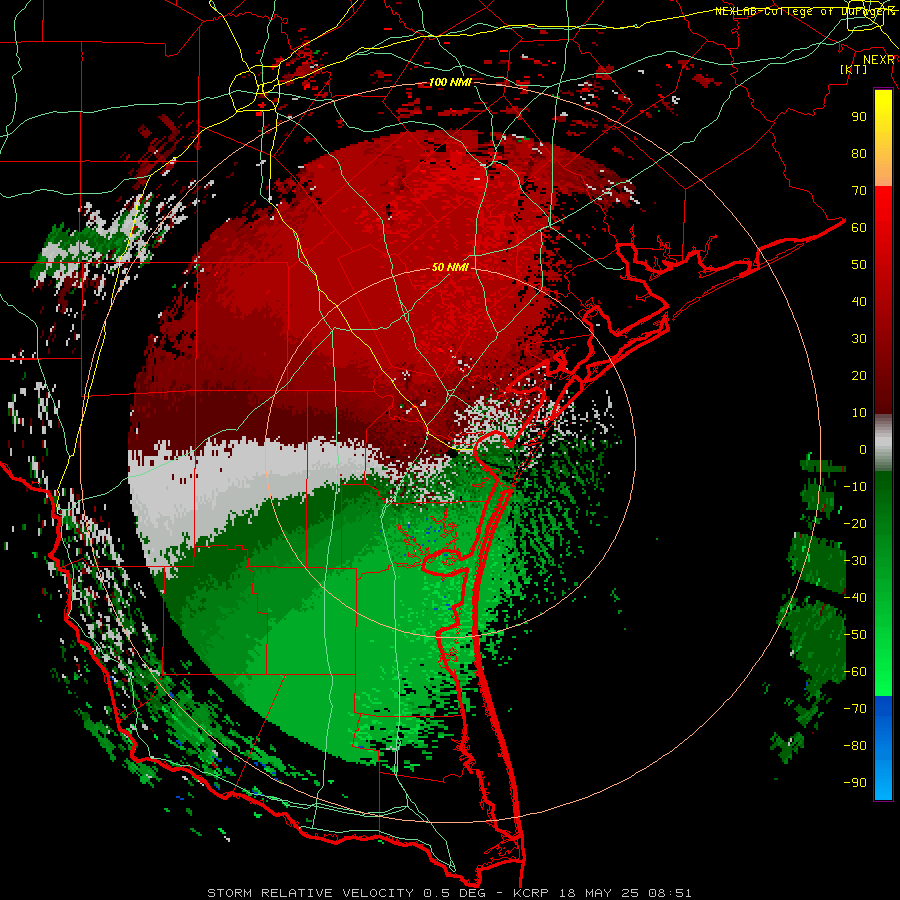Click the "80" value on the velocity scale

(x=859, y=153)
